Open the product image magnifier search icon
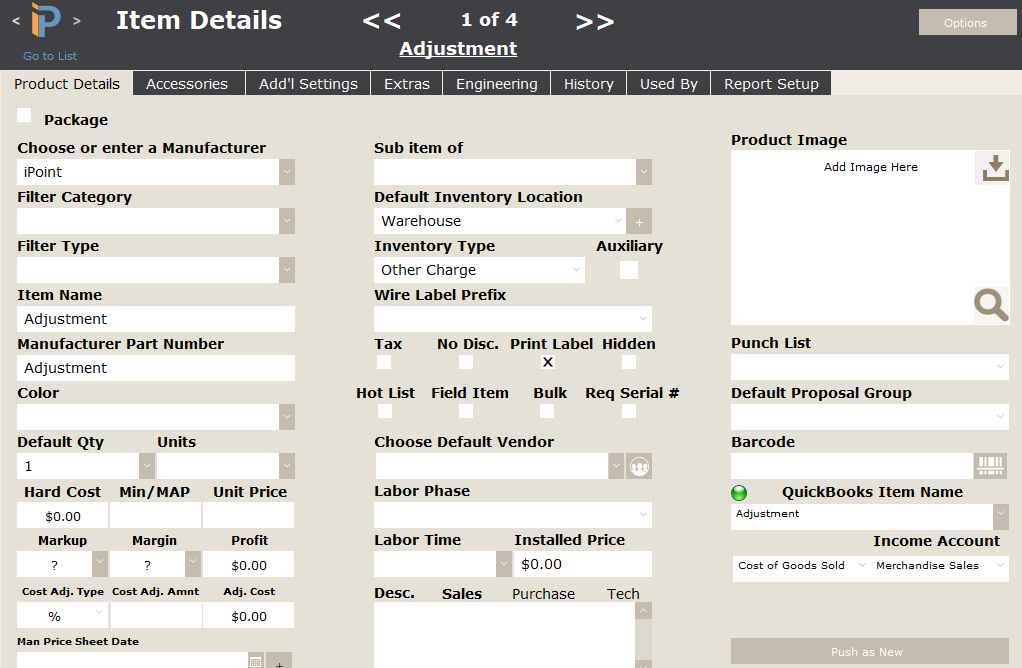 point(989,305)
